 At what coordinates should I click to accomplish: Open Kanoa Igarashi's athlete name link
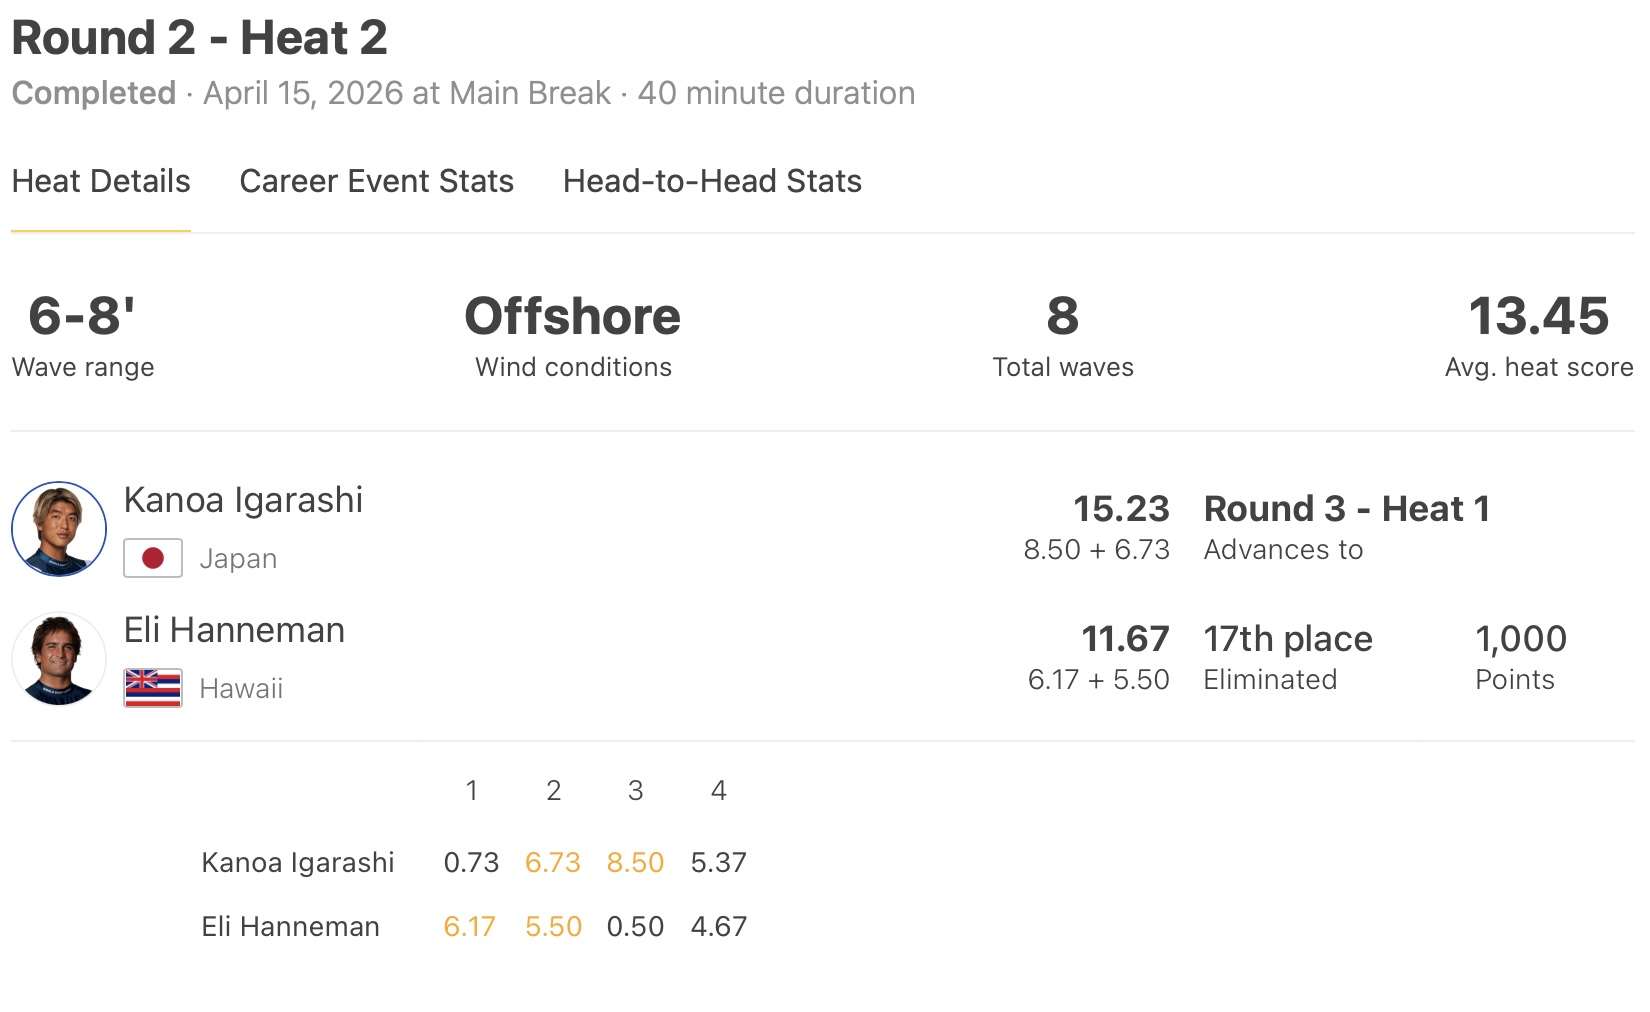pyautogui.click(x=243, y=500)
